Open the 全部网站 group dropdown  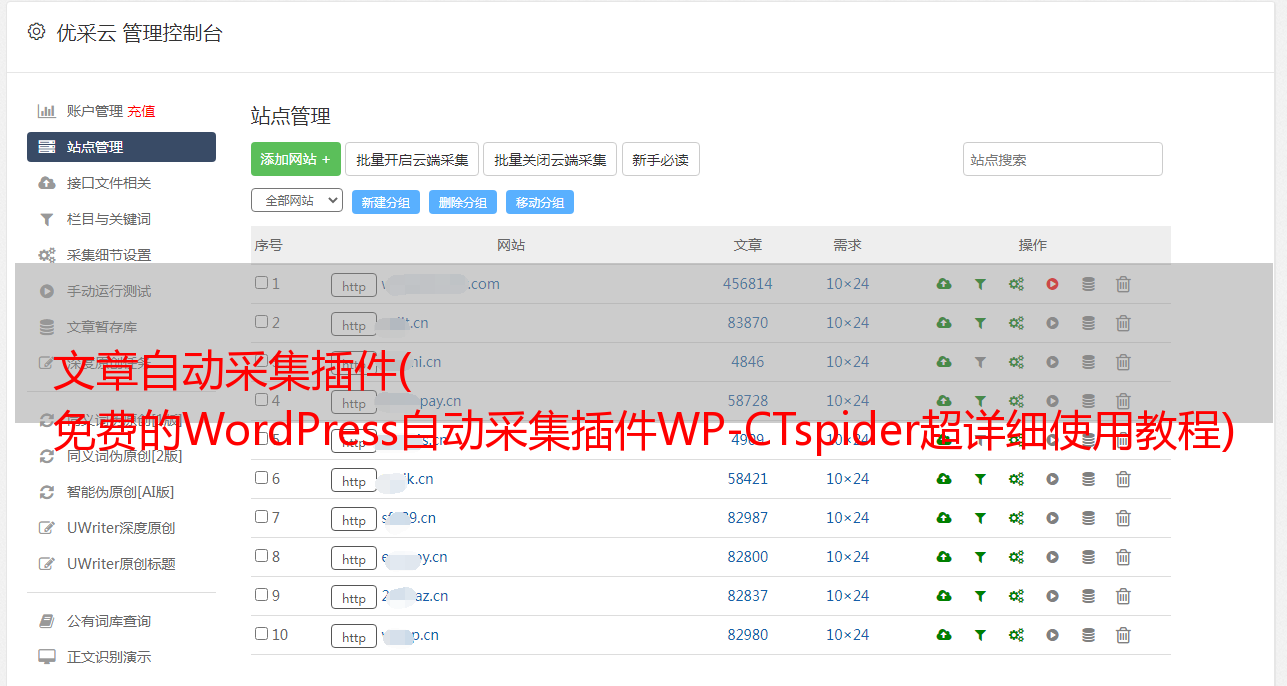click(x=297, y=201)
